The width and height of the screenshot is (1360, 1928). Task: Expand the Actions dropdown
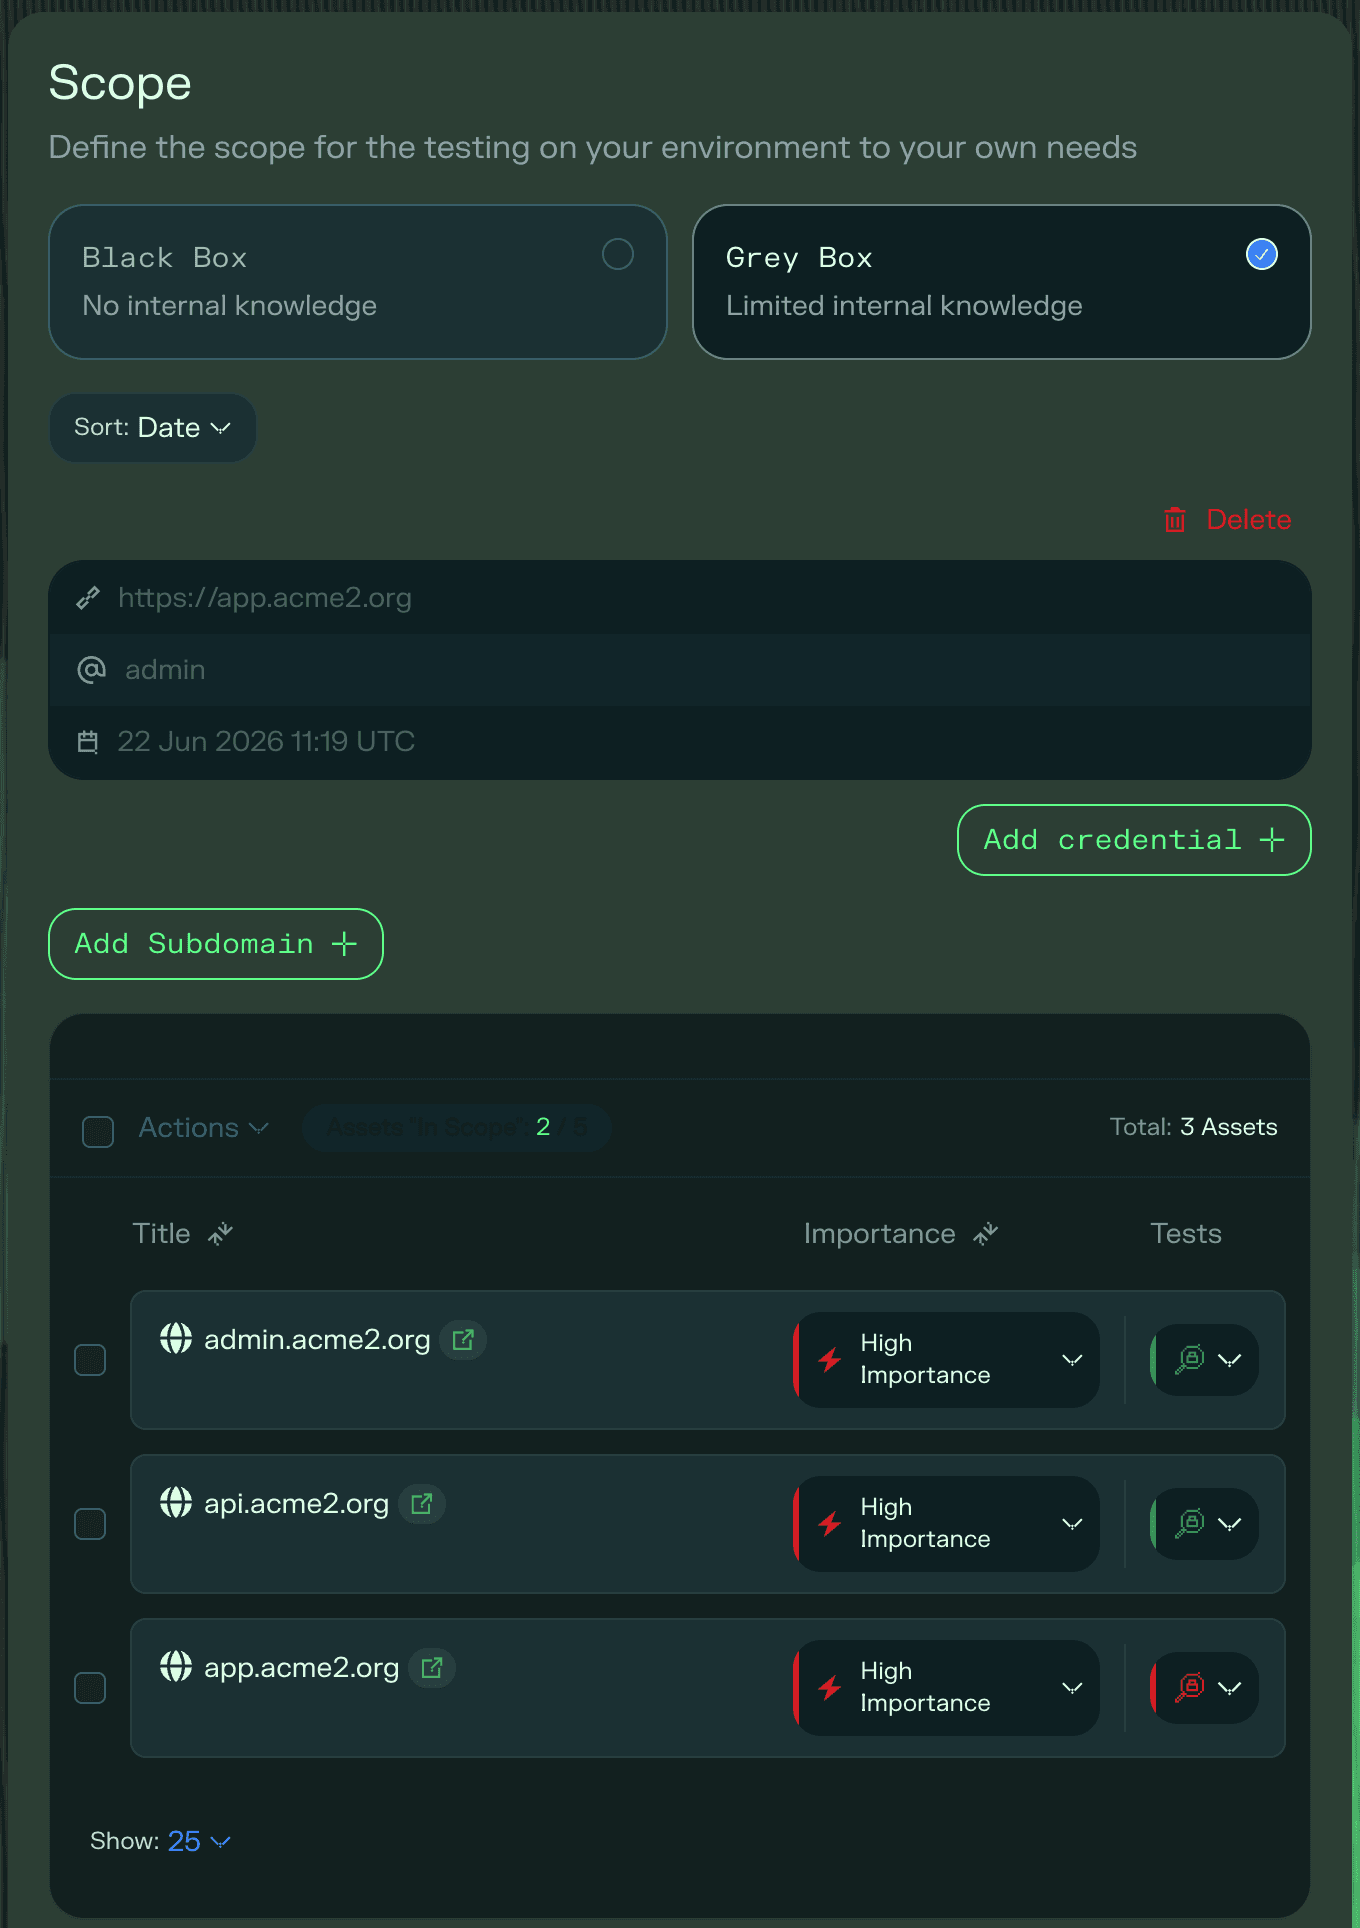point(204,1128)
